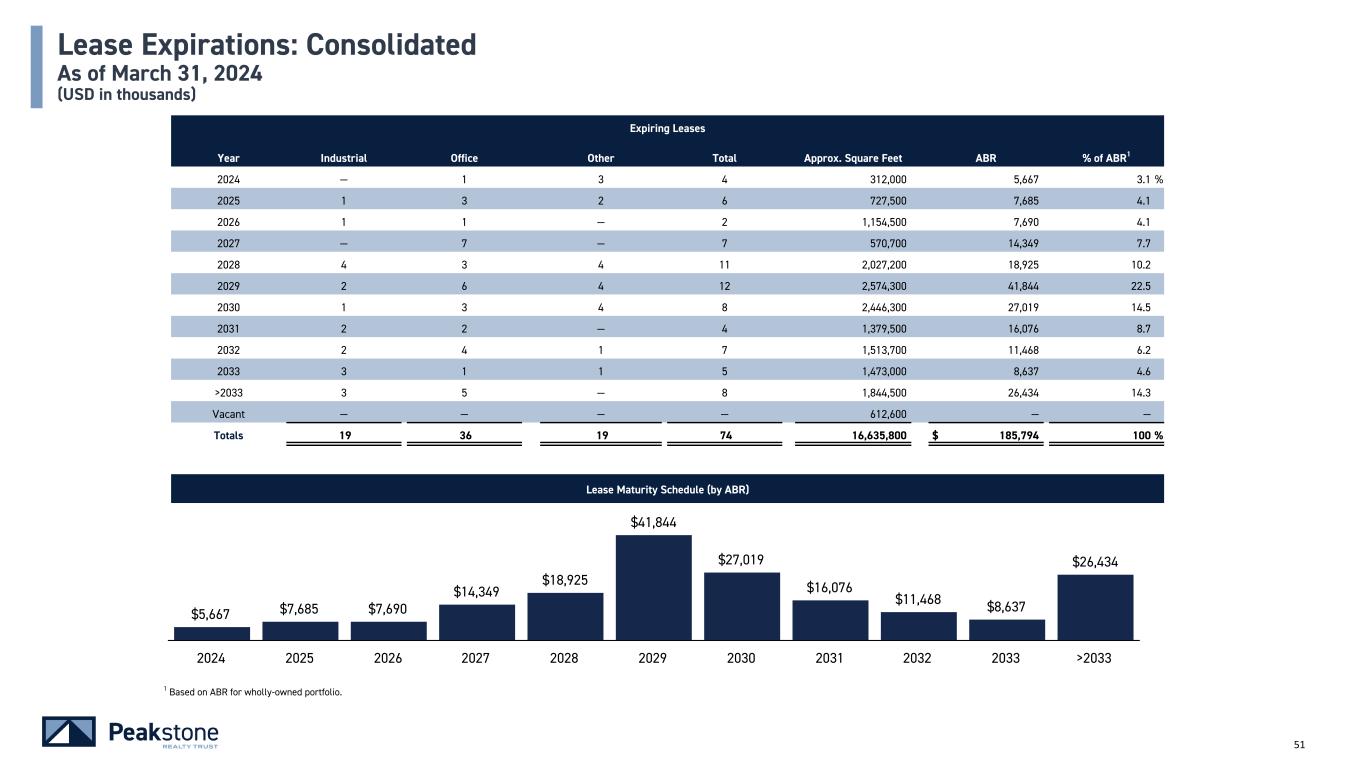Click the Office column header
Image resolution: width=1365 pixels, height=768 pixels.
point(464,158)
